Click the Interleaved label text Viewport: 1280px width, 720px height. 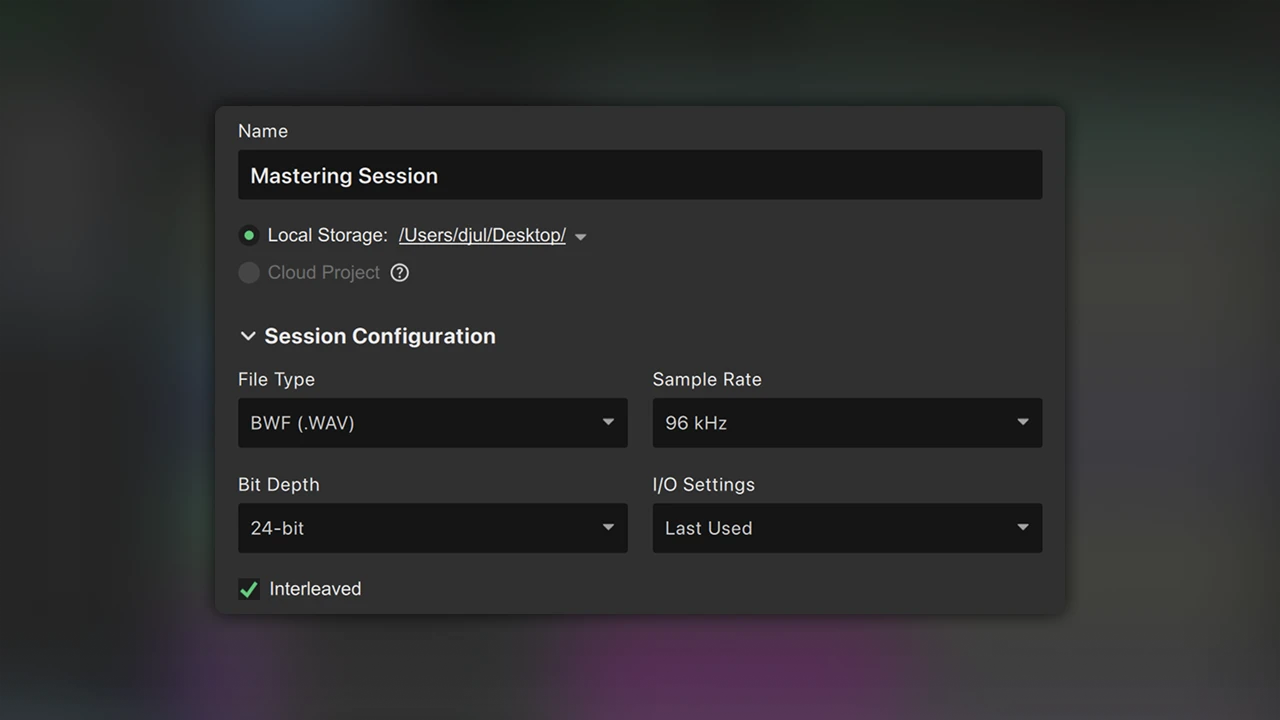pos(315,589)
